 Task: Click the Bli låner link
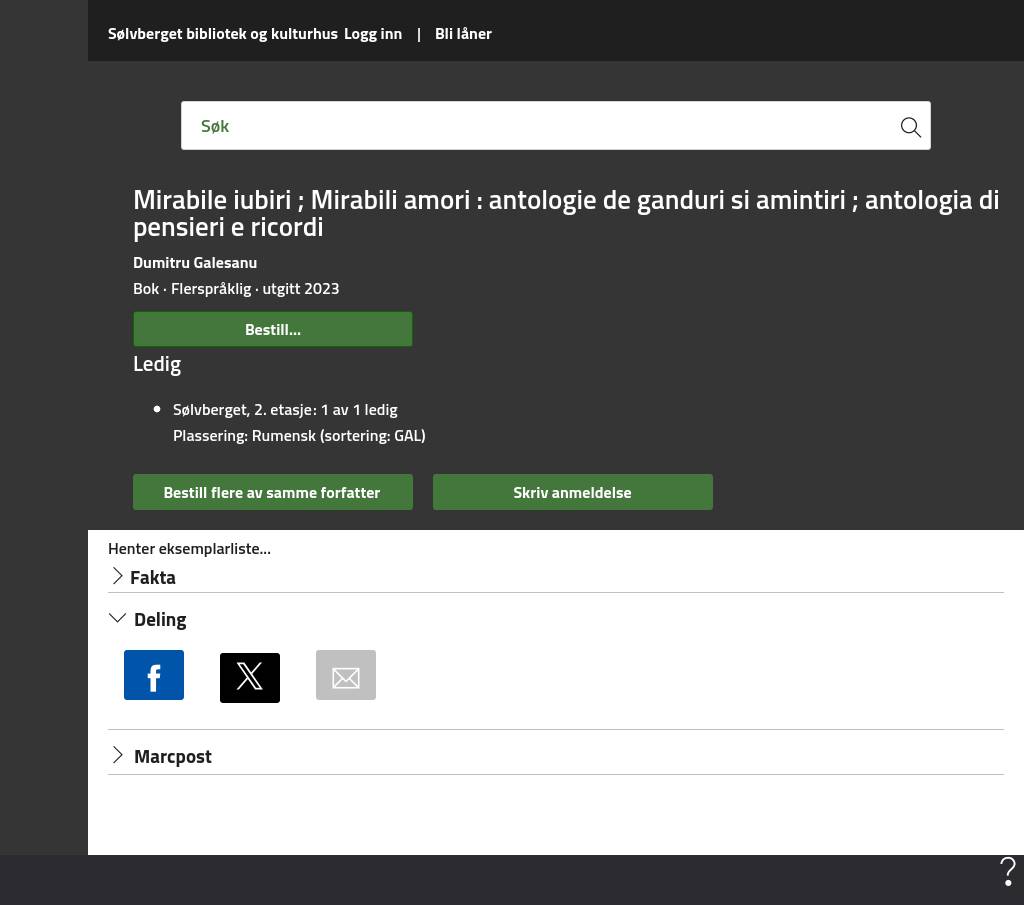463,33
